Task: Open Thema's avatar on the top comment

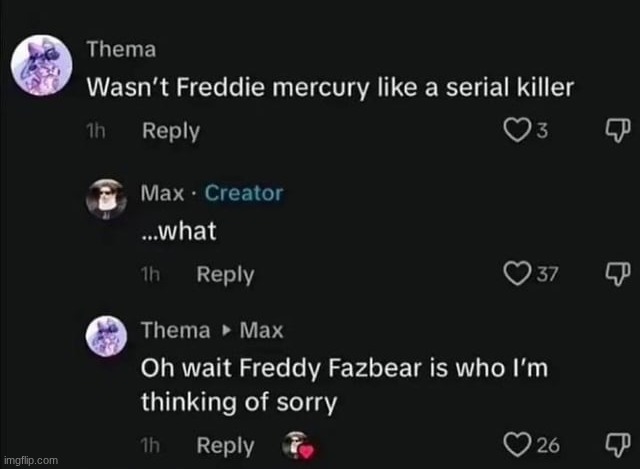Action: click(x=43, y=70)
